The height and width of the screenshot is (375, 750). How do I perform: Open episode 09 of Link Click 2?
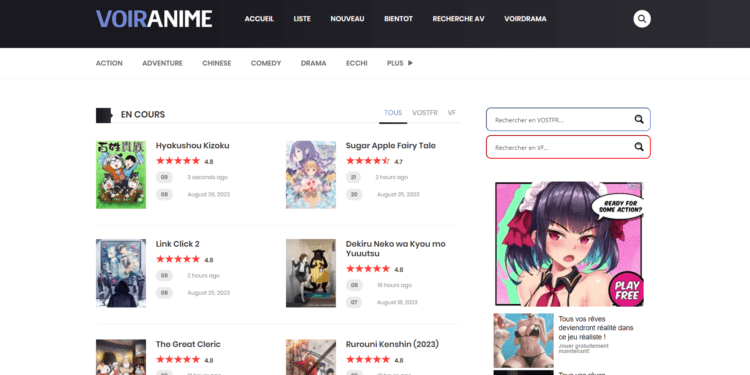tap(164, 276)
